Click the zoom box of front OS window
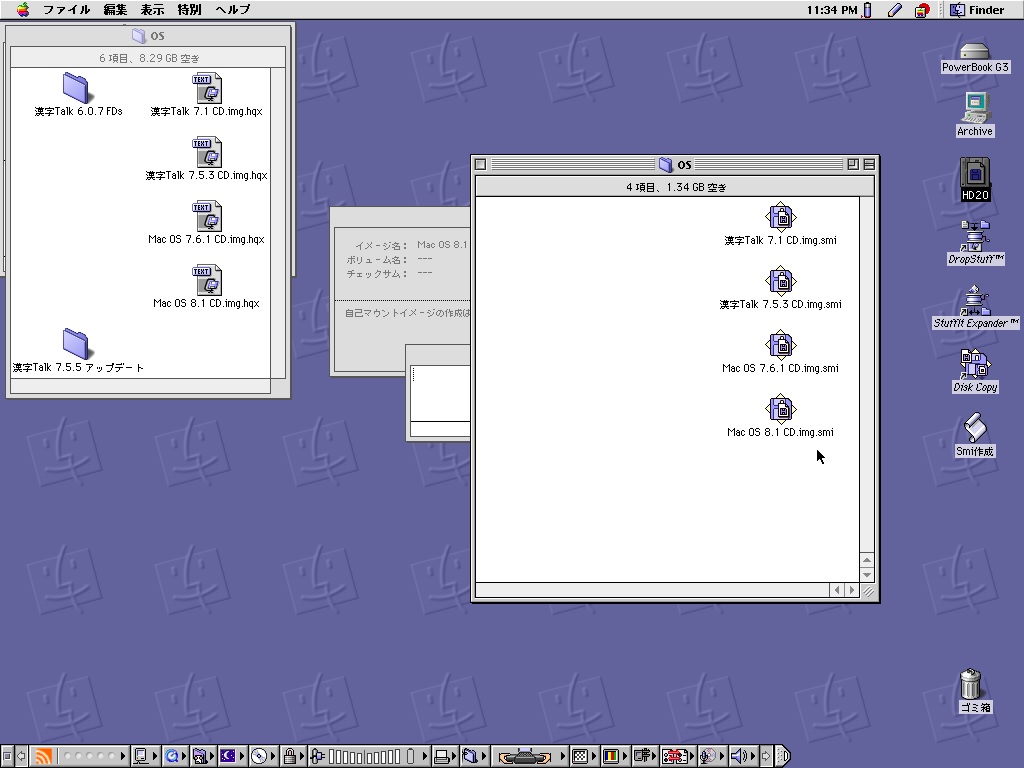Image resolution: width=1024 pixels, height=768 pixels. click(x=853, y=165)
